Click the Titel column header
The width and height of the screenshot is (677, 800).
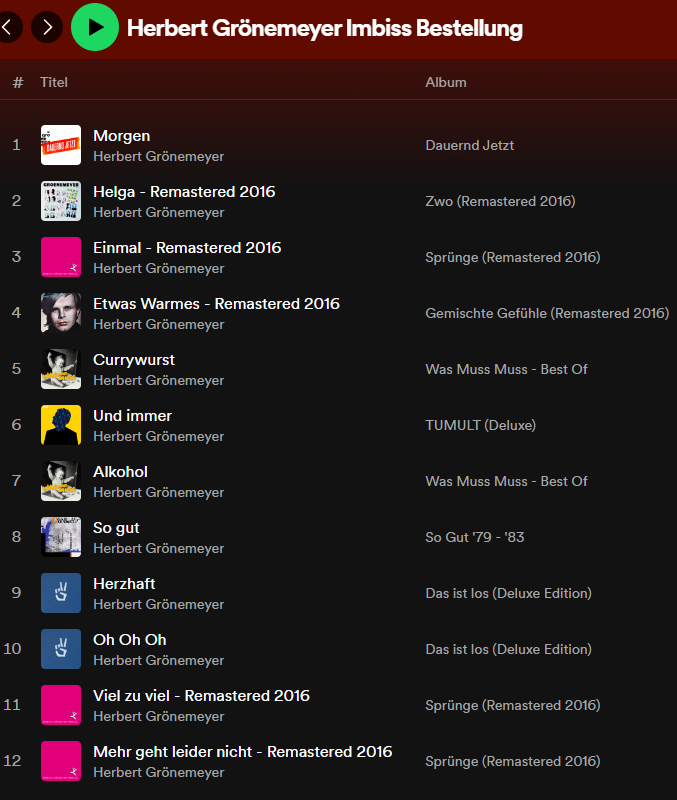click(54, 82)
